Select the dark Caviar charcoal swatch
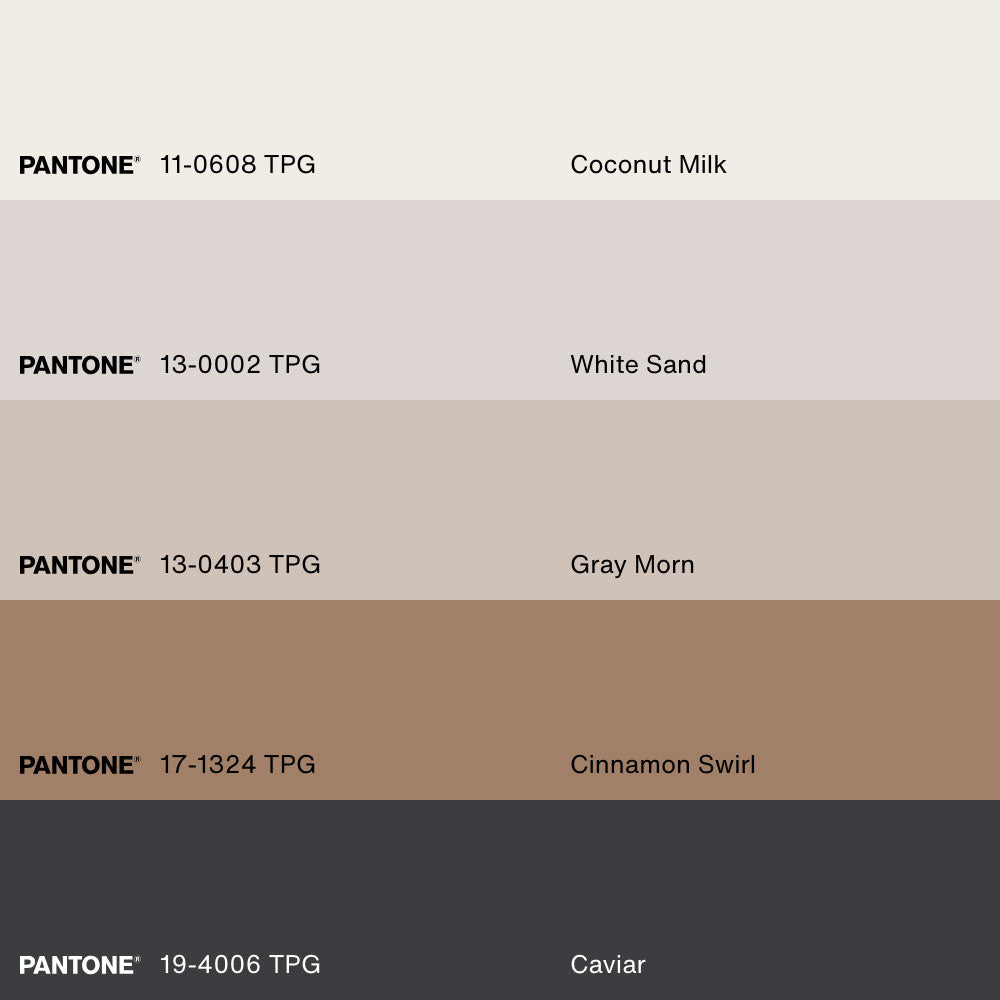1000x1000 pixels. tap(500, 880)
